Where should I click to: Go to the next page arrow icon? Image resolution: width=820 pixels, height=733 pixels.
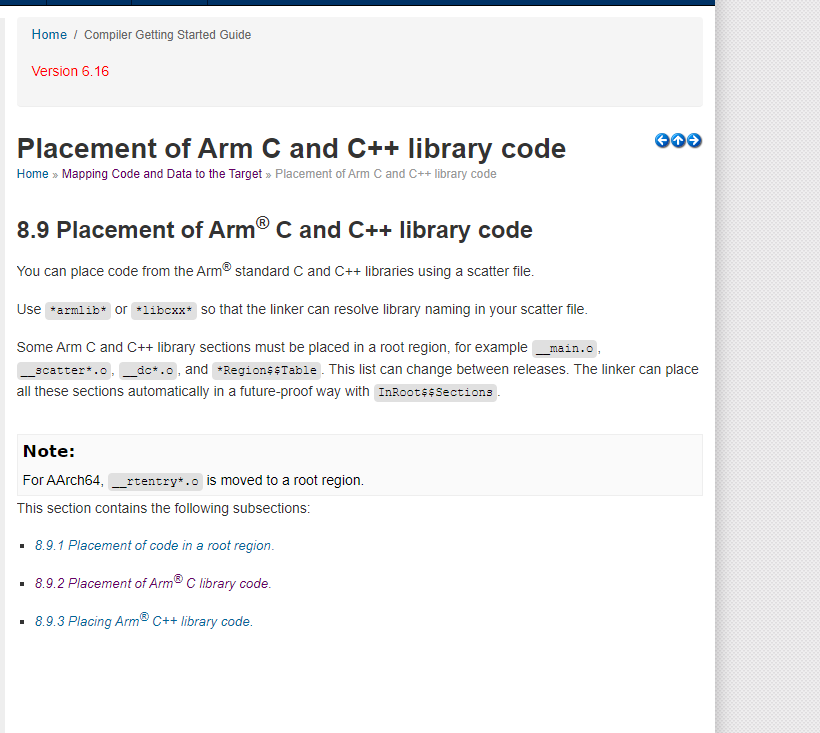click(694, 140)
